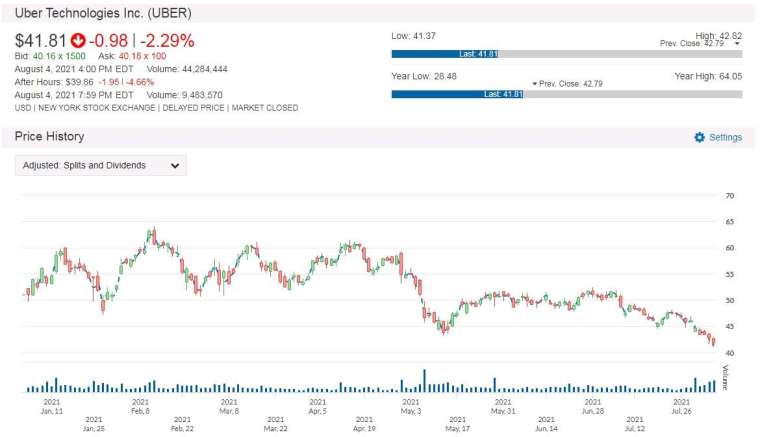Open the Settings link in Price History
760x437 pixels.
[x=725, y=137]
